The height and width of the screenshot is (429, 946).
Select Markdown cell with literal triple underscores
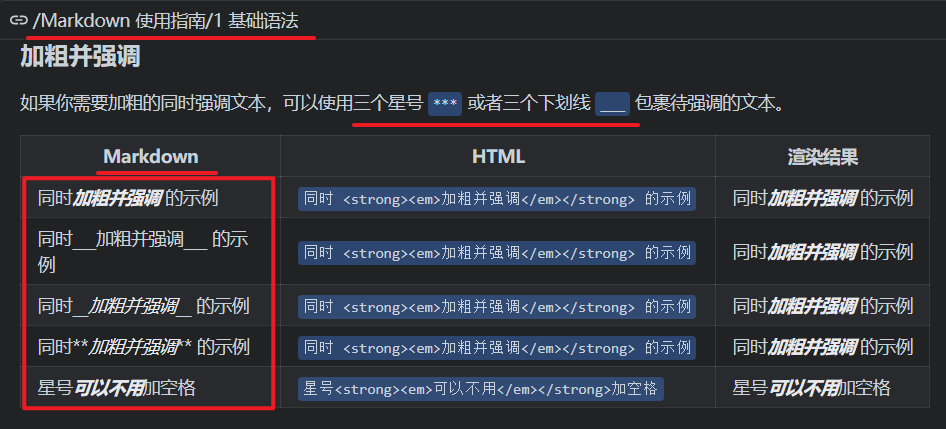point(150,251)
